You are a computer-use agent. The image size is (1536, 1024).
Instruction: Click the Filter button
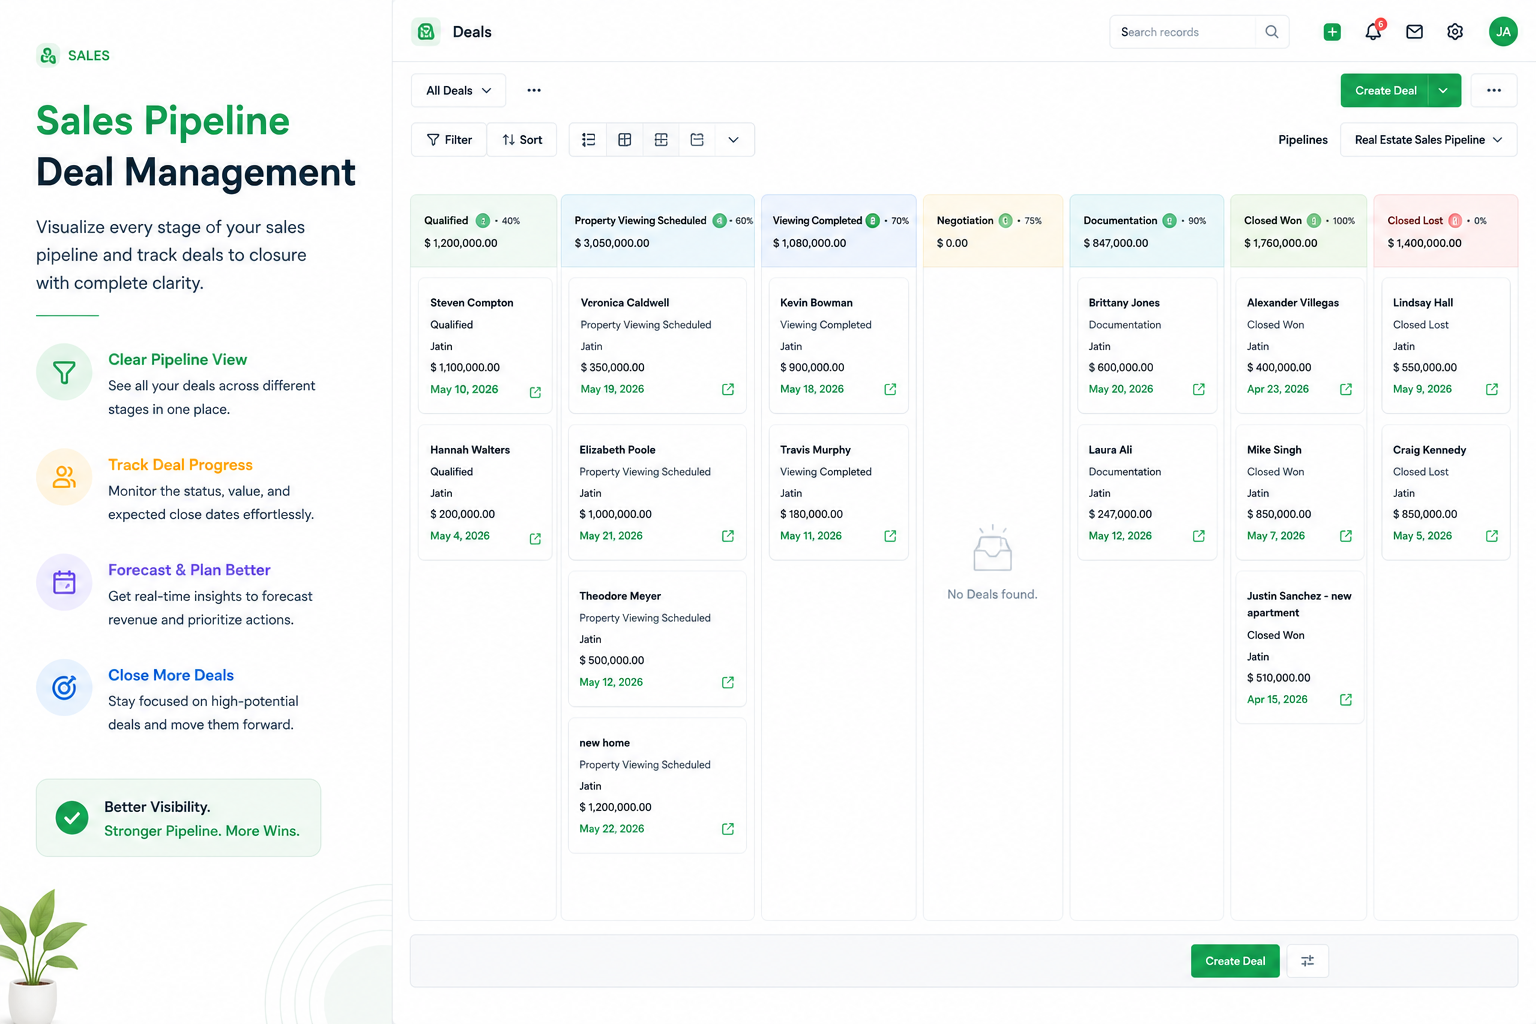pyautogui.click(x=449, y=140)
